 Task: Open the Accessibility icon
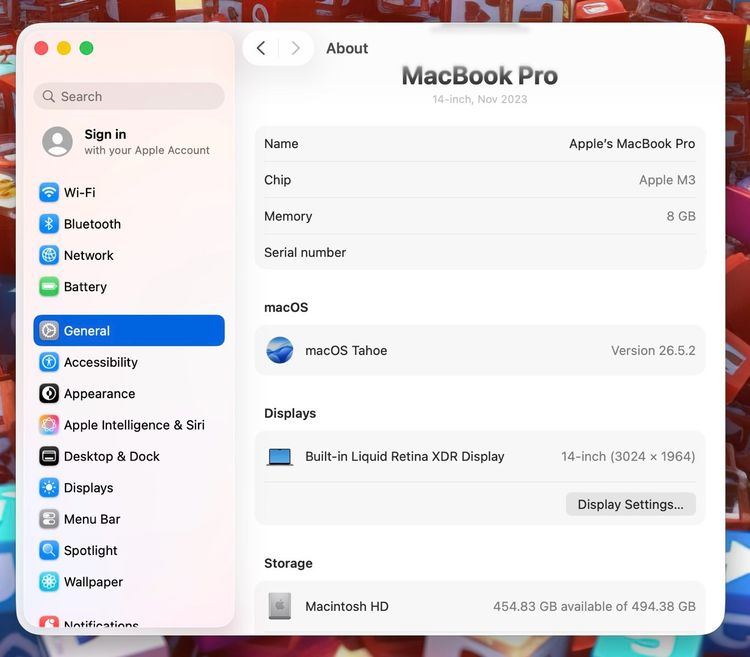coord(49,362)
